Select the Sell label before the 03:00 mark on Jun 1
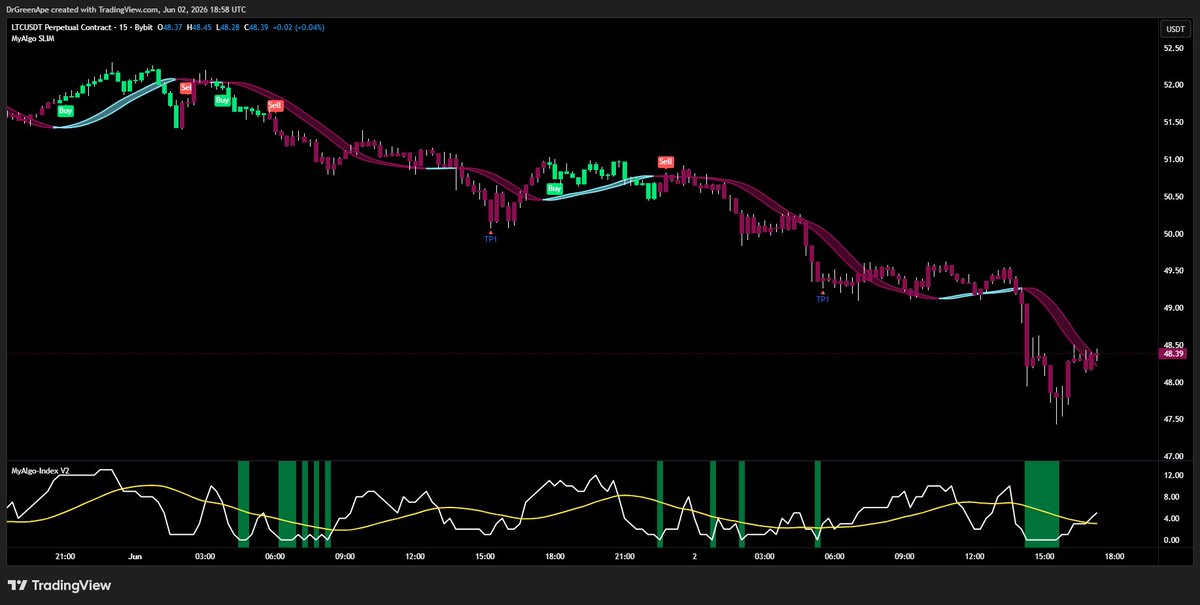The image size is (1200, 605). 186,88
